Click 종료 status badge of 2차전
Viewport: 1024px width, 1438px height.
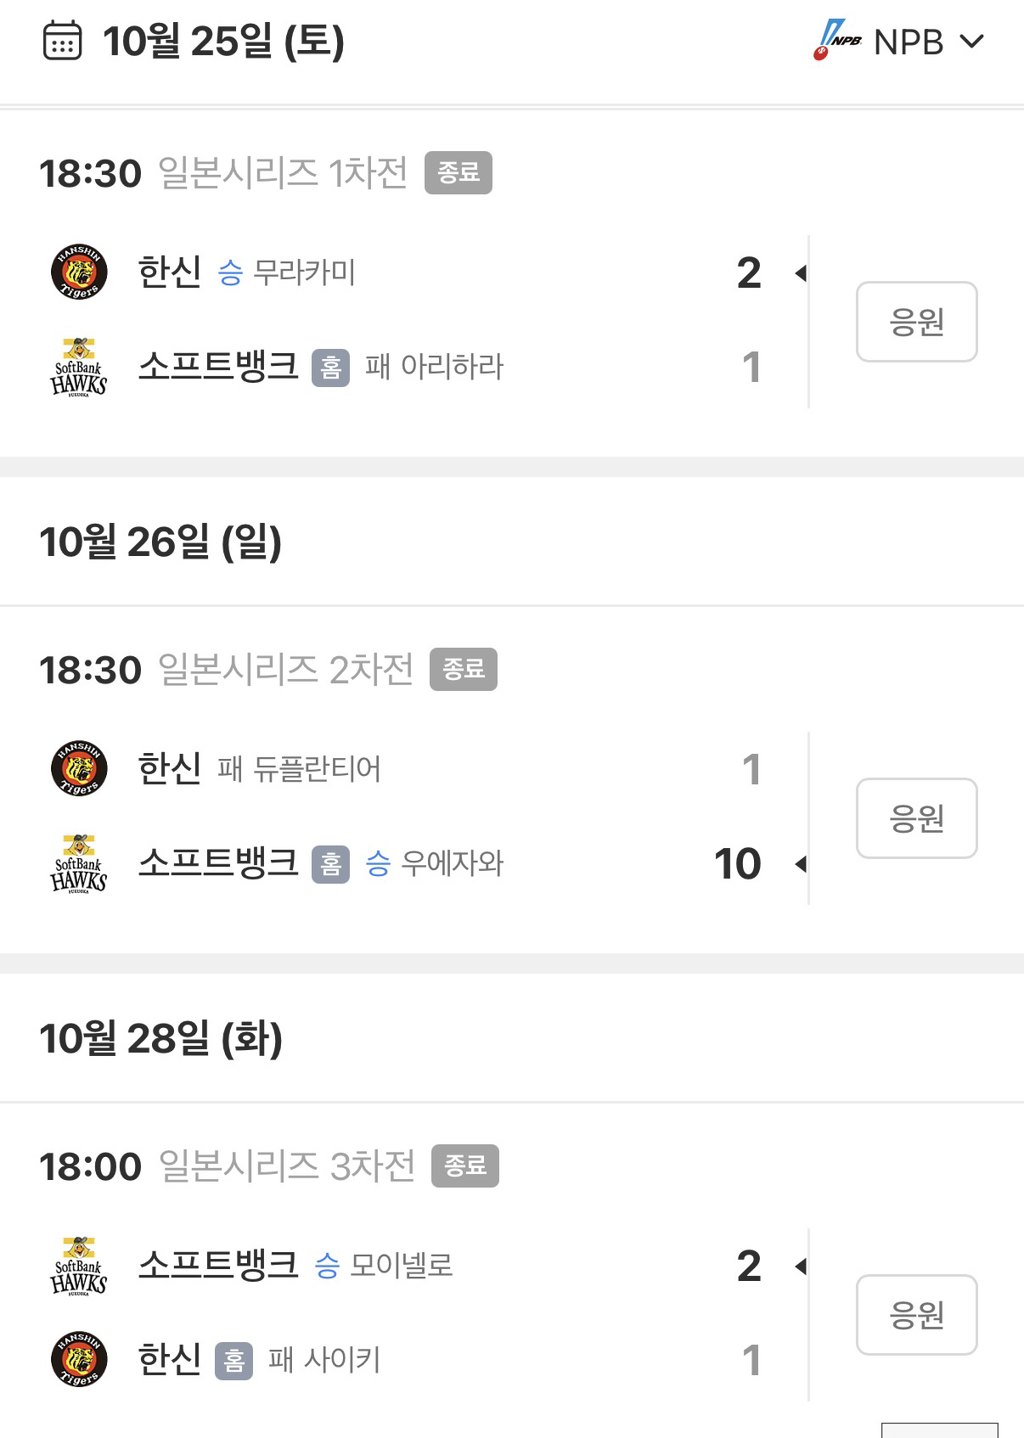coord(463,669)
